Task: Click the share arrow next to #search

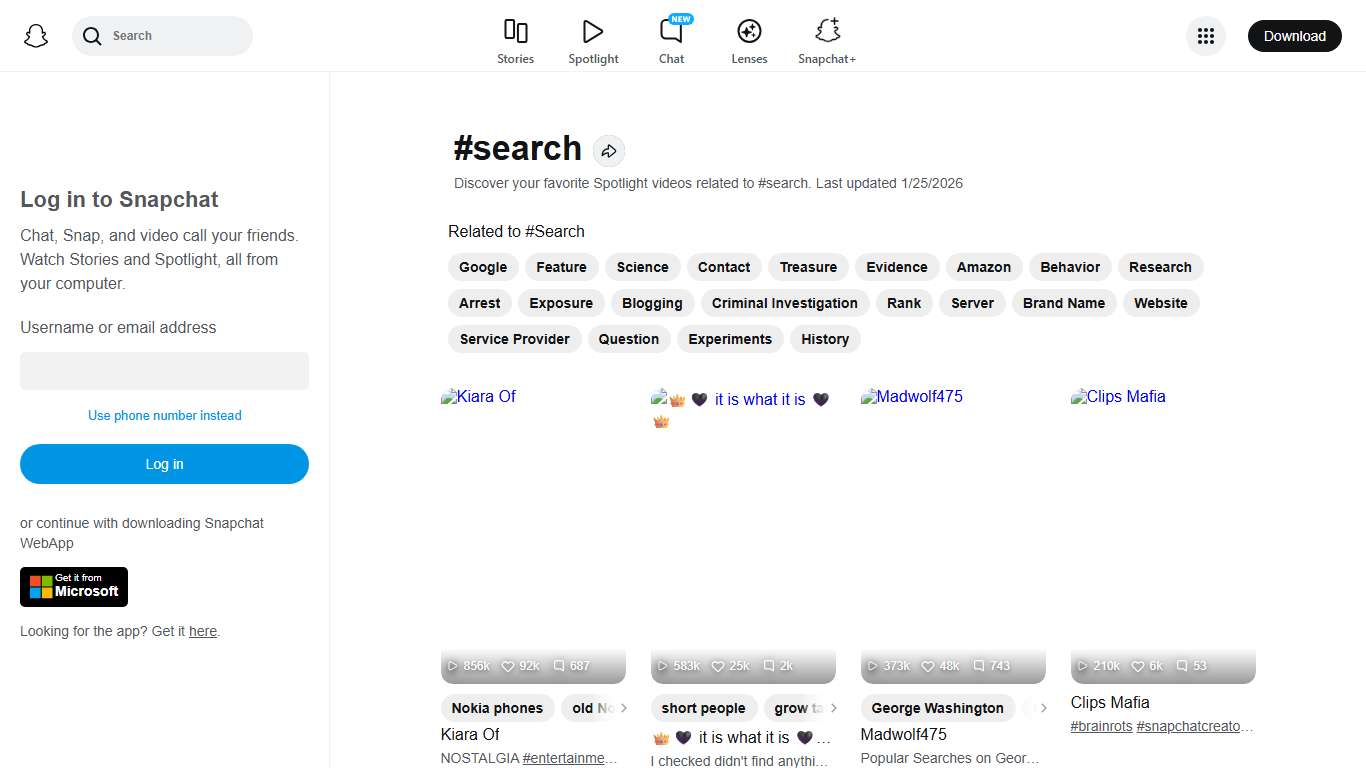Action: 609,150
